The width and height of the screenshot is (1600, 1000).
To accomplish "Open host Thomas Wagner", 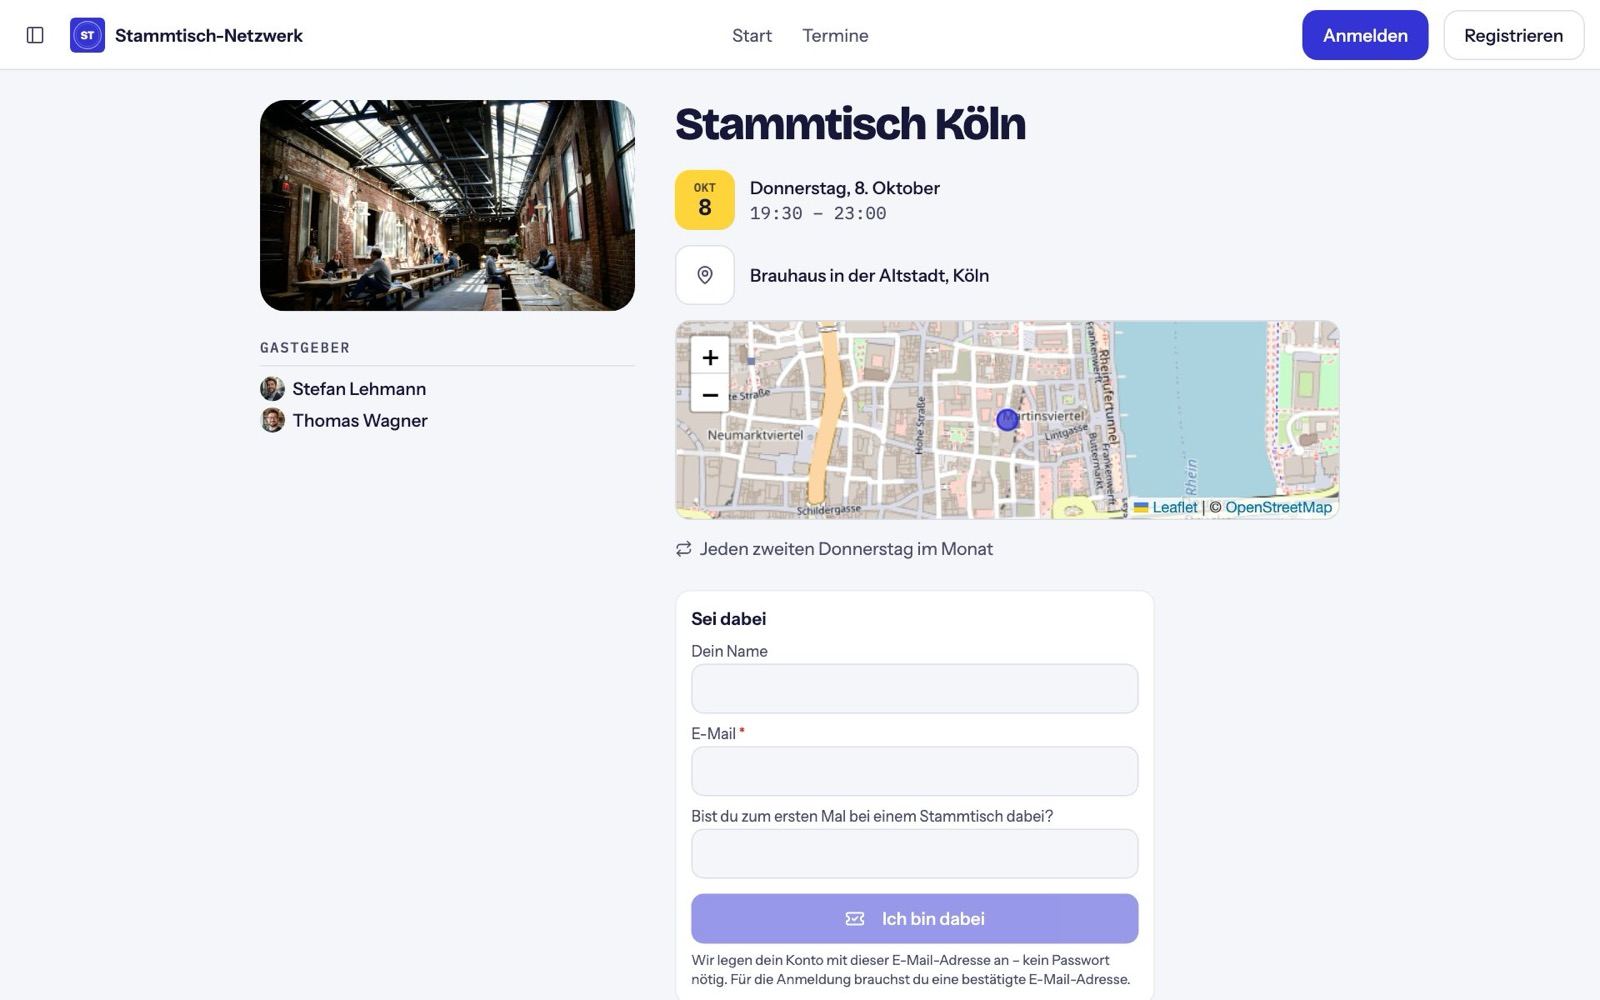I will [x=360, y=420].
